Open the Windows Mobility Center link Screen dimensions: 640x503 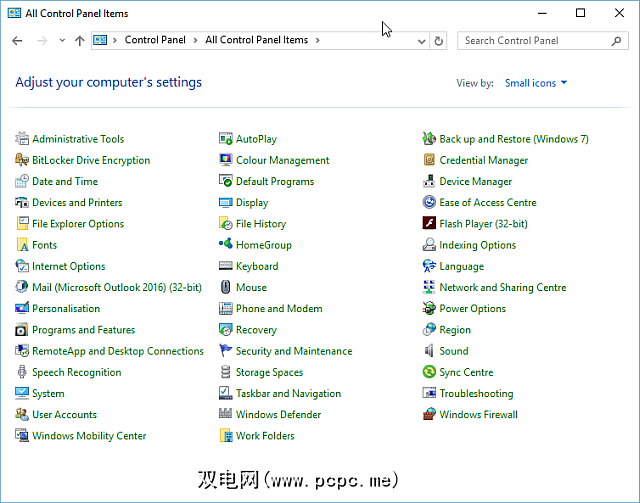pyautogui.click(x=89, y=436)
